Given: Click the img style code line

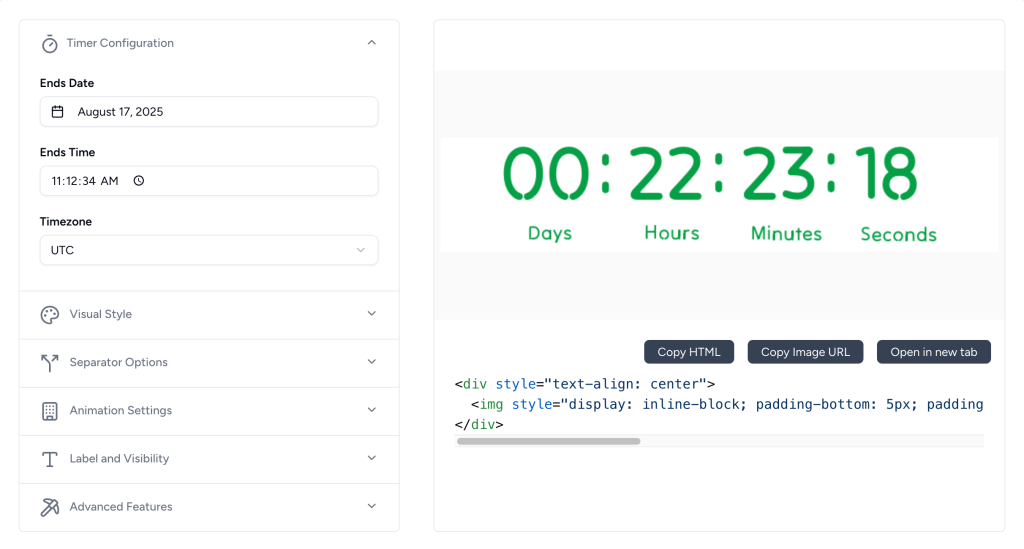Looking at the screenshot, I should [x=727, y=404].
